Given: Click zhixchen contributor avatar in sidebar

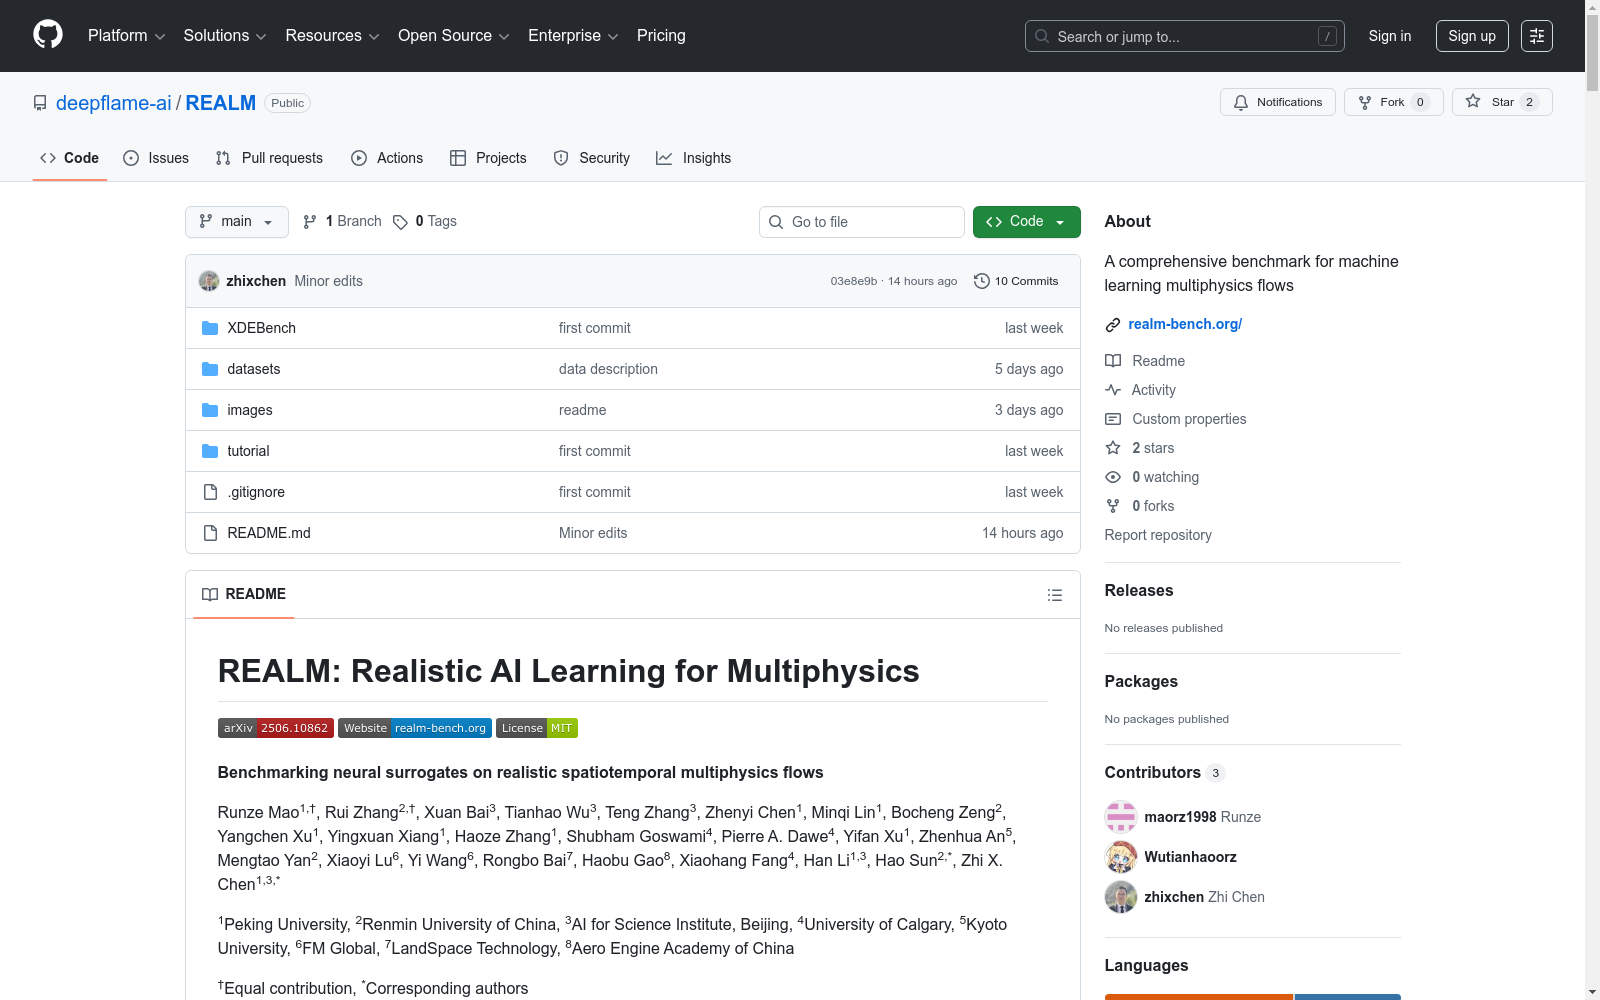Looking at the screenshot, I should [x=1121, y=897].
